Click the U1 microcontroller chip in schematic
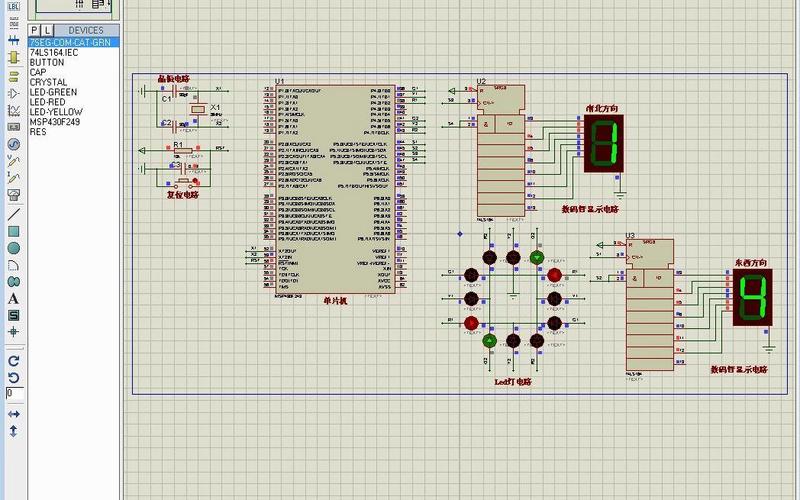Viewport: 800px width, 500px height. point(330,190)
